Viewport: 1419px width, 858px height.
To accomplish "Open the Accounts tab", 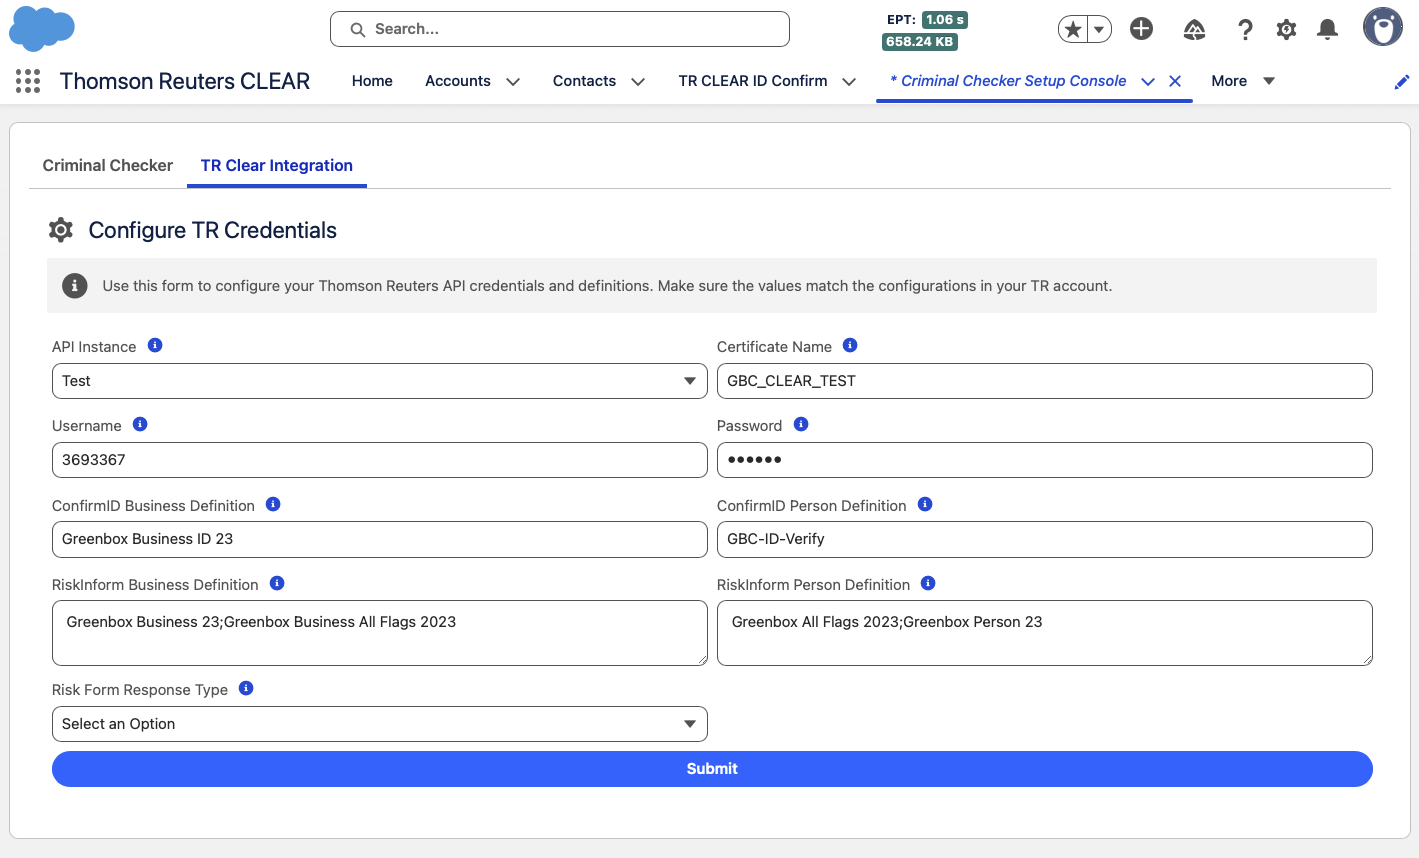I will (x=458, y=81).
